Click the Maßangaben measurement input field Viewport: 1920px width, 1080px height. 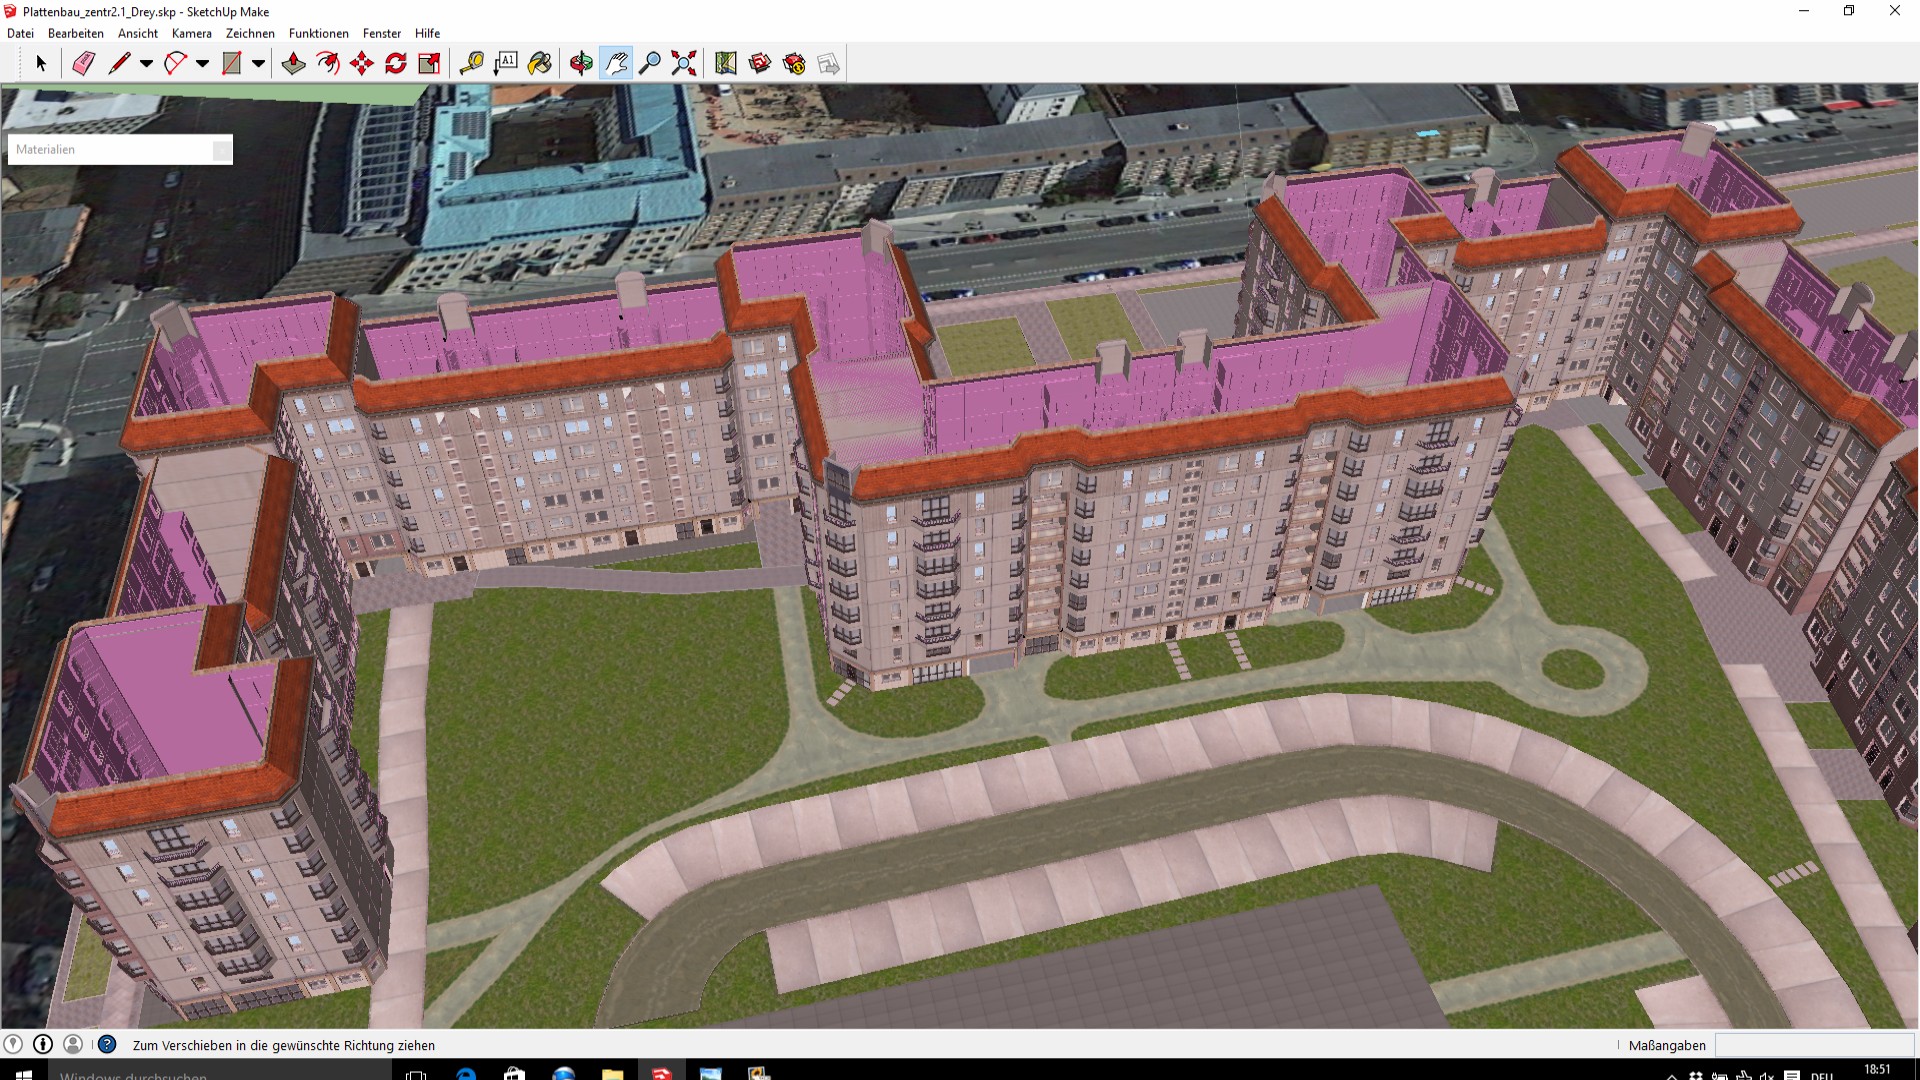pyautogui.click(x=1814, y=1045)
